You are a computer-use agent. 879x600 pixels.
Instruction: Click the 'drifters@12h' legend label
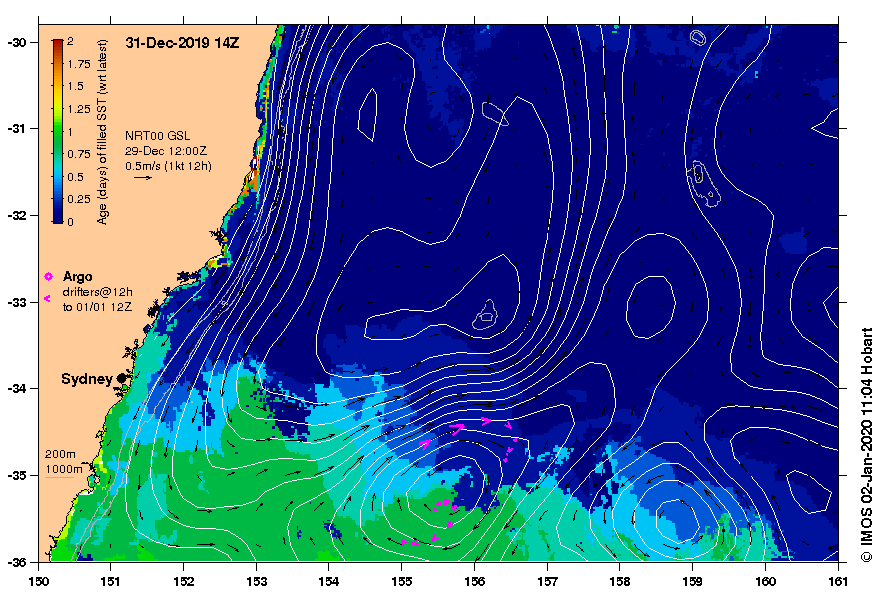98,292
